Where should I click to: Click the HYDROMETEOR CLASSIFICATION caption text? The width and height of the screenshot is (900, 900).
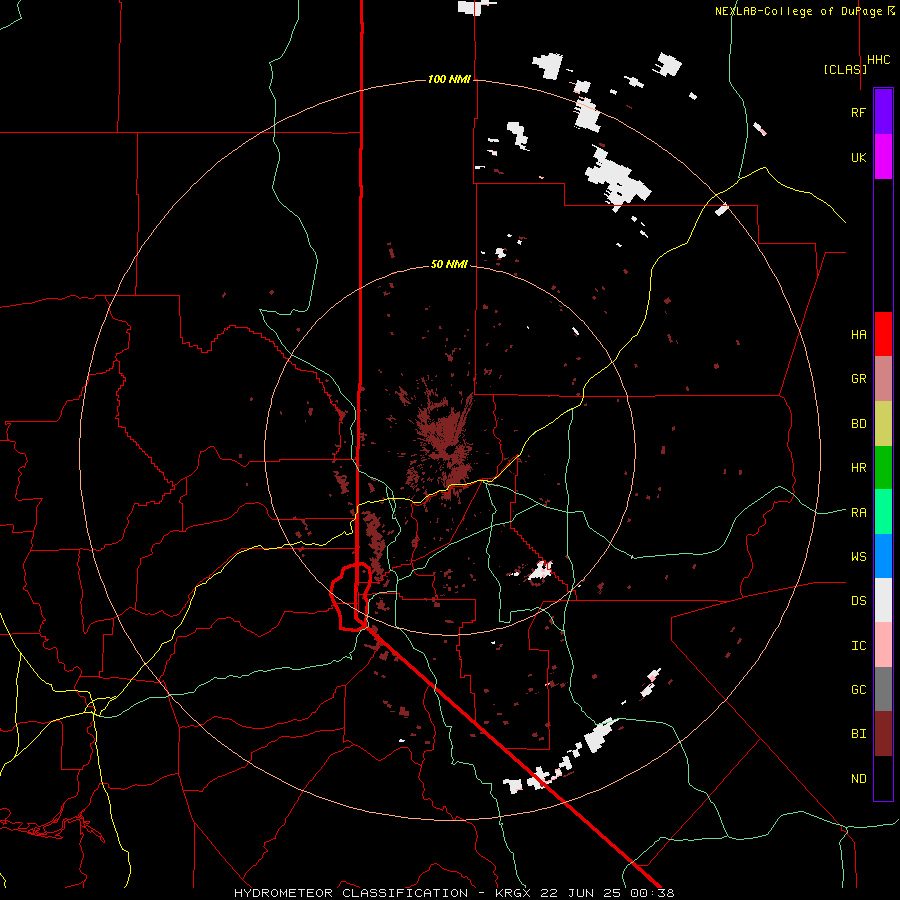click(x=351, y=893)
